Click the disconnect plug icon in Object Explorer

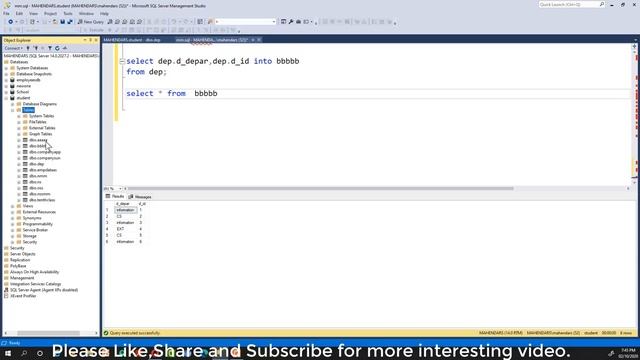(36, 48)
